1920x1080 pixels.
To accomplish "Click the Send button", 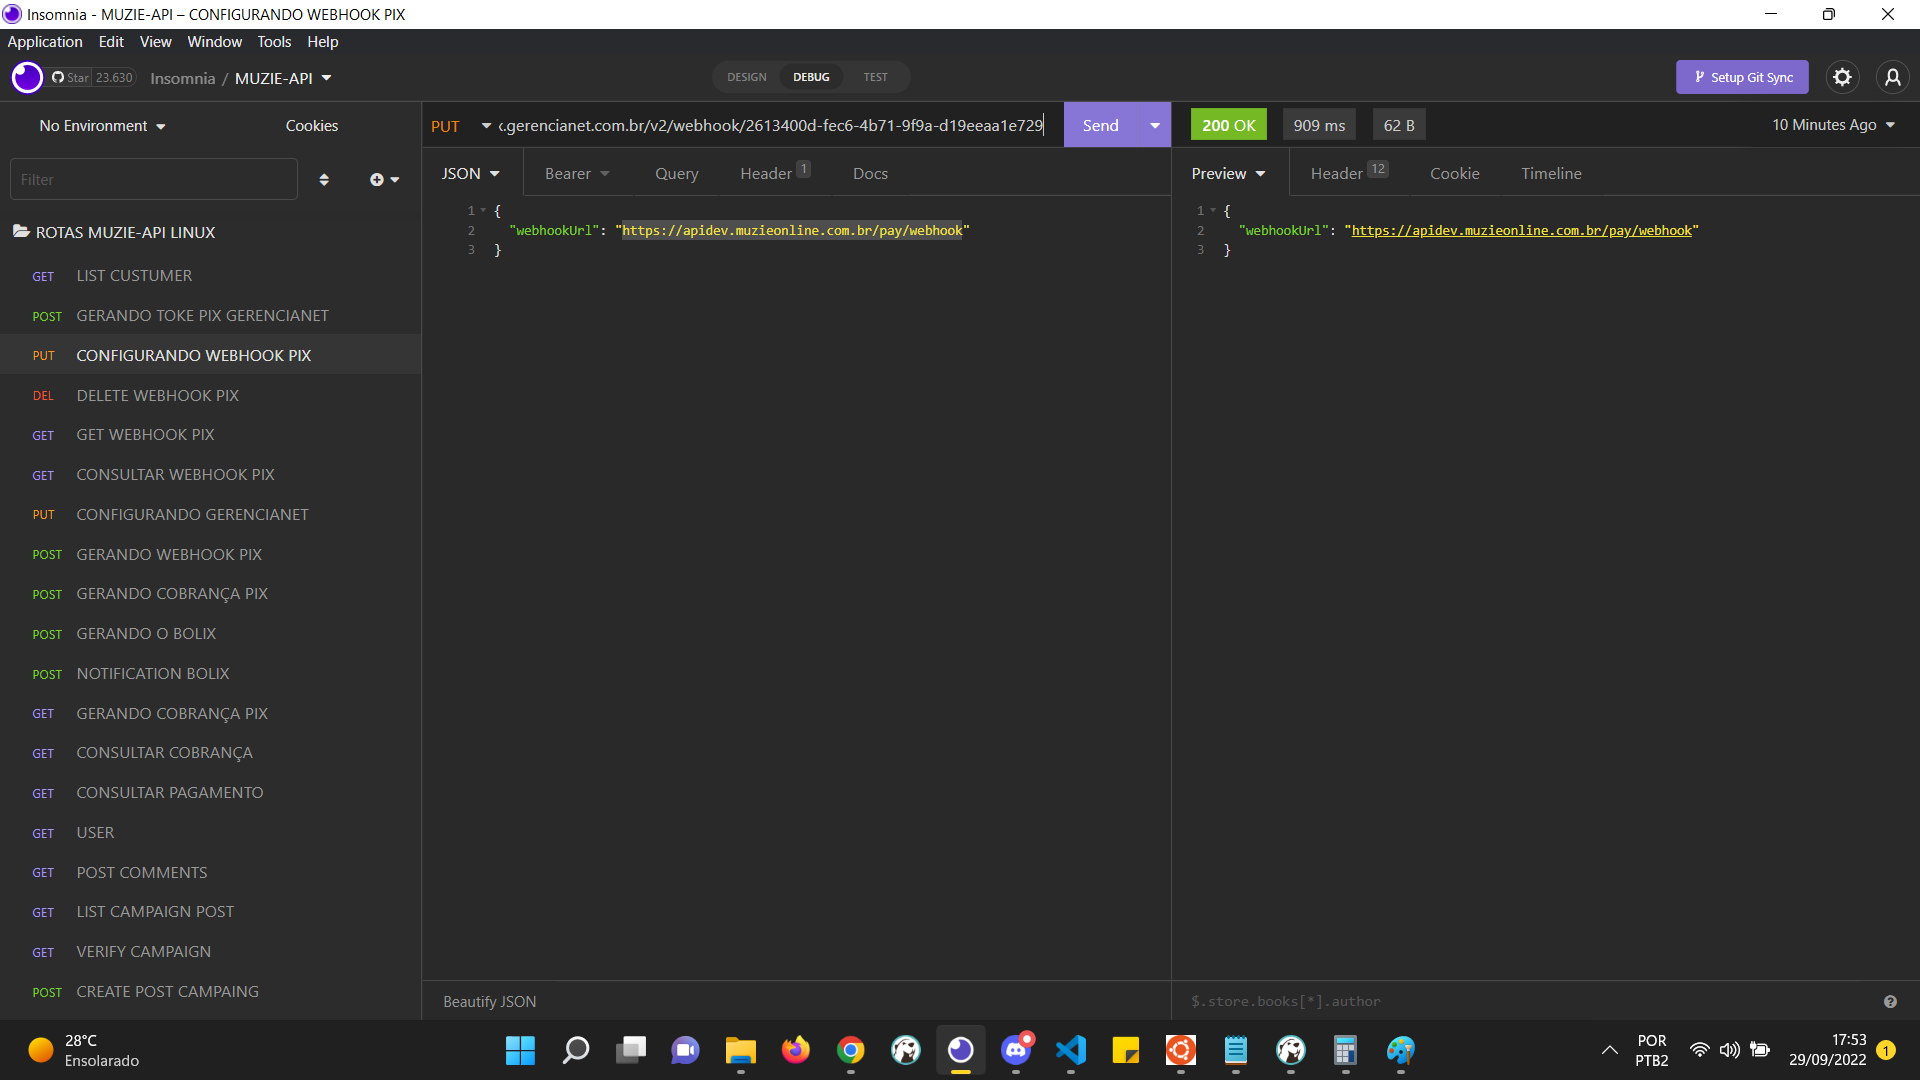I will (1100, 125).
